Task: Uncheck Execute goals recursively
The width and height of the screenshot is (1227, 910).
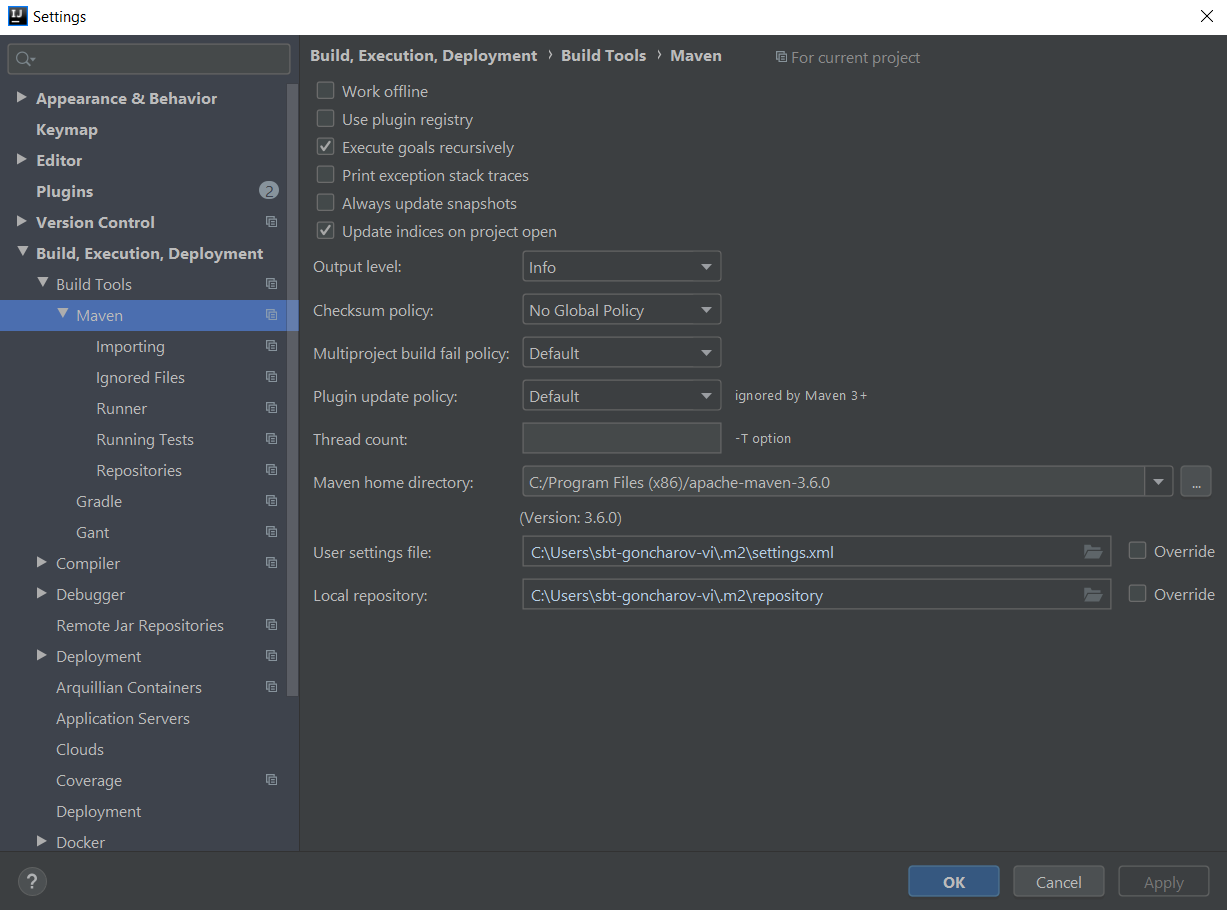Action: 325,147
